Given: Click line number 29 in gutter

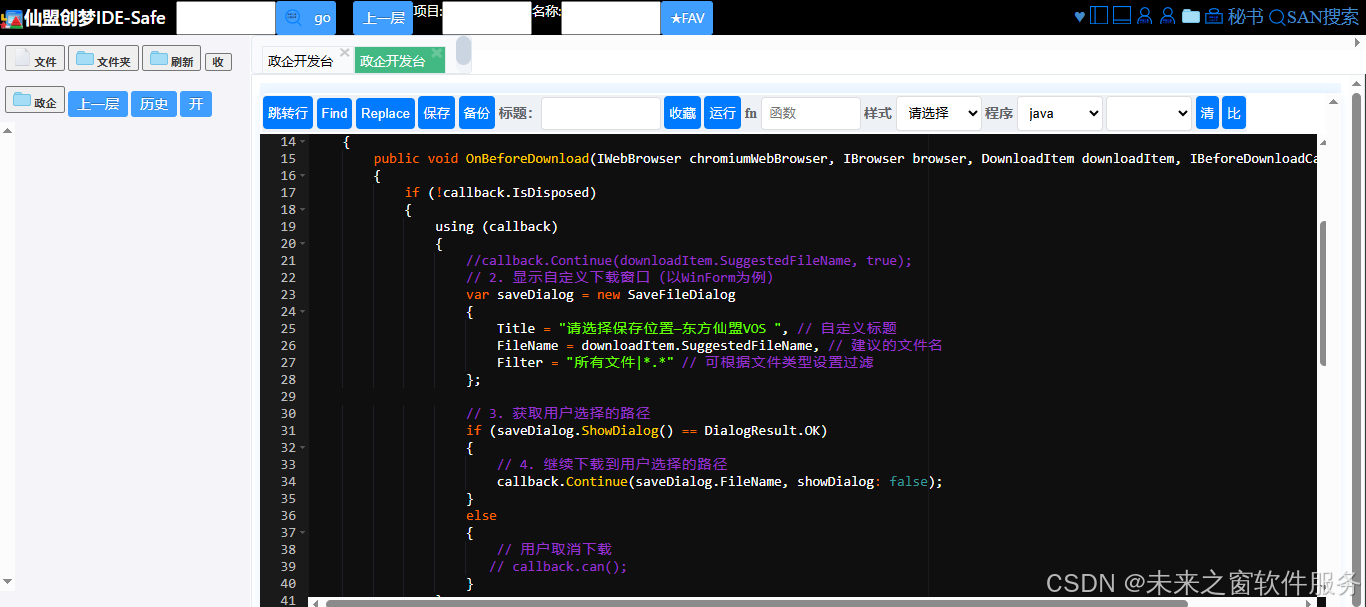Looking at the screenshot, I should coord(288,397).
